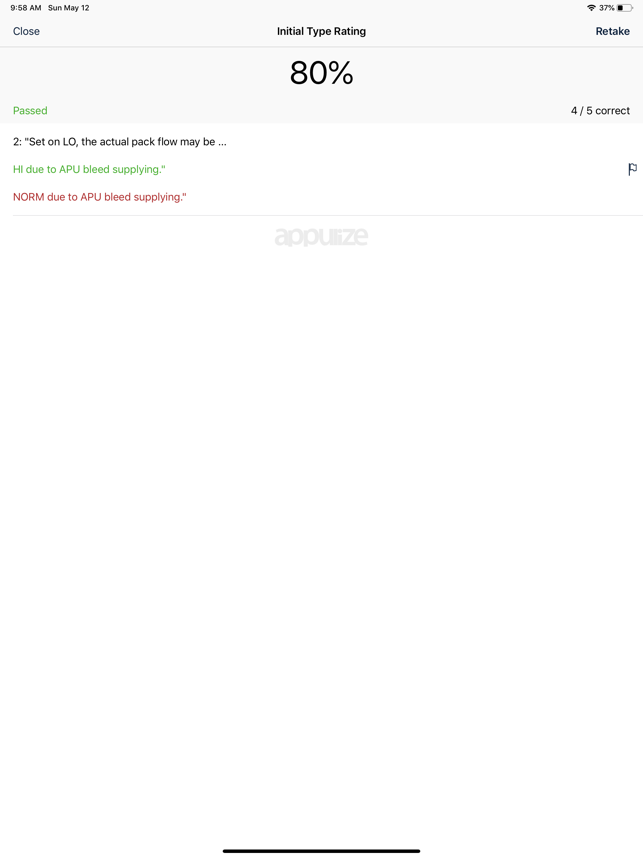Image resolution: width=643 pixels, height=858 pixels.
Task: Tap the divider line below the answers
Action: click(x=328, y=215)
